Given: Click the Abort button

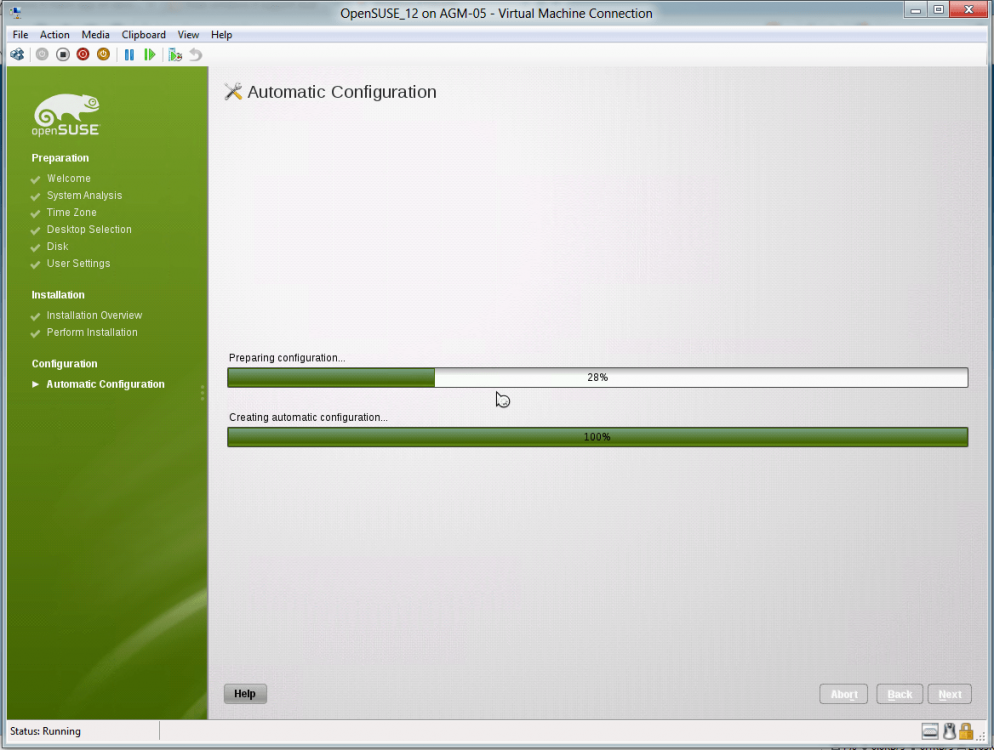Looking at the screenshot, I should 844,694.
